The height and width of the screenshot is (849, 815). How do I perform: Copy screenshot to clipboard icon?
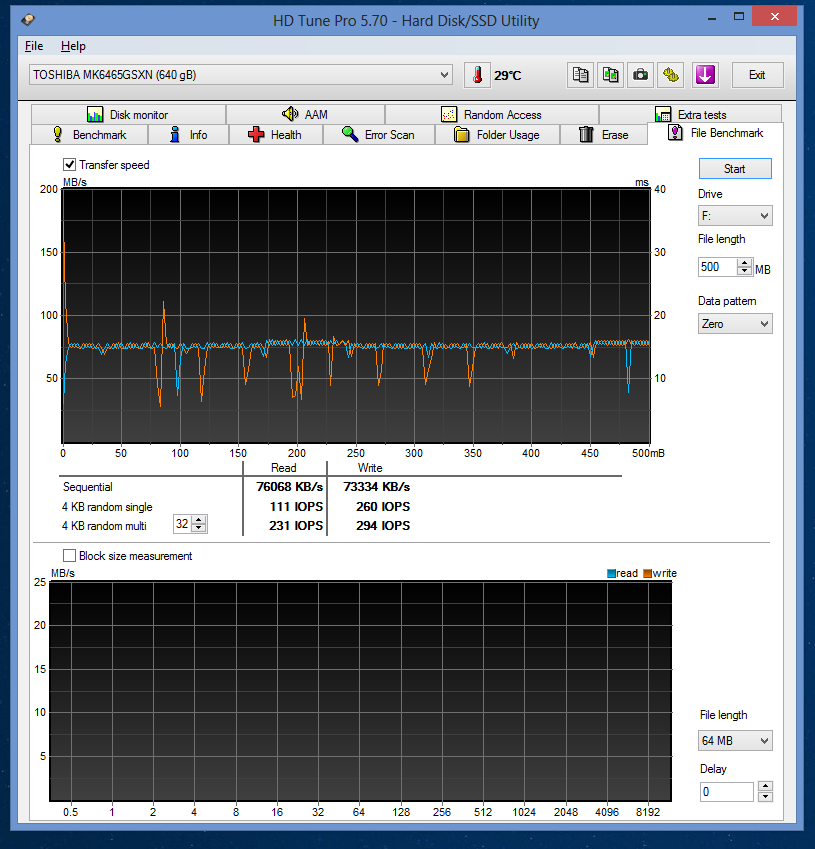610,75
